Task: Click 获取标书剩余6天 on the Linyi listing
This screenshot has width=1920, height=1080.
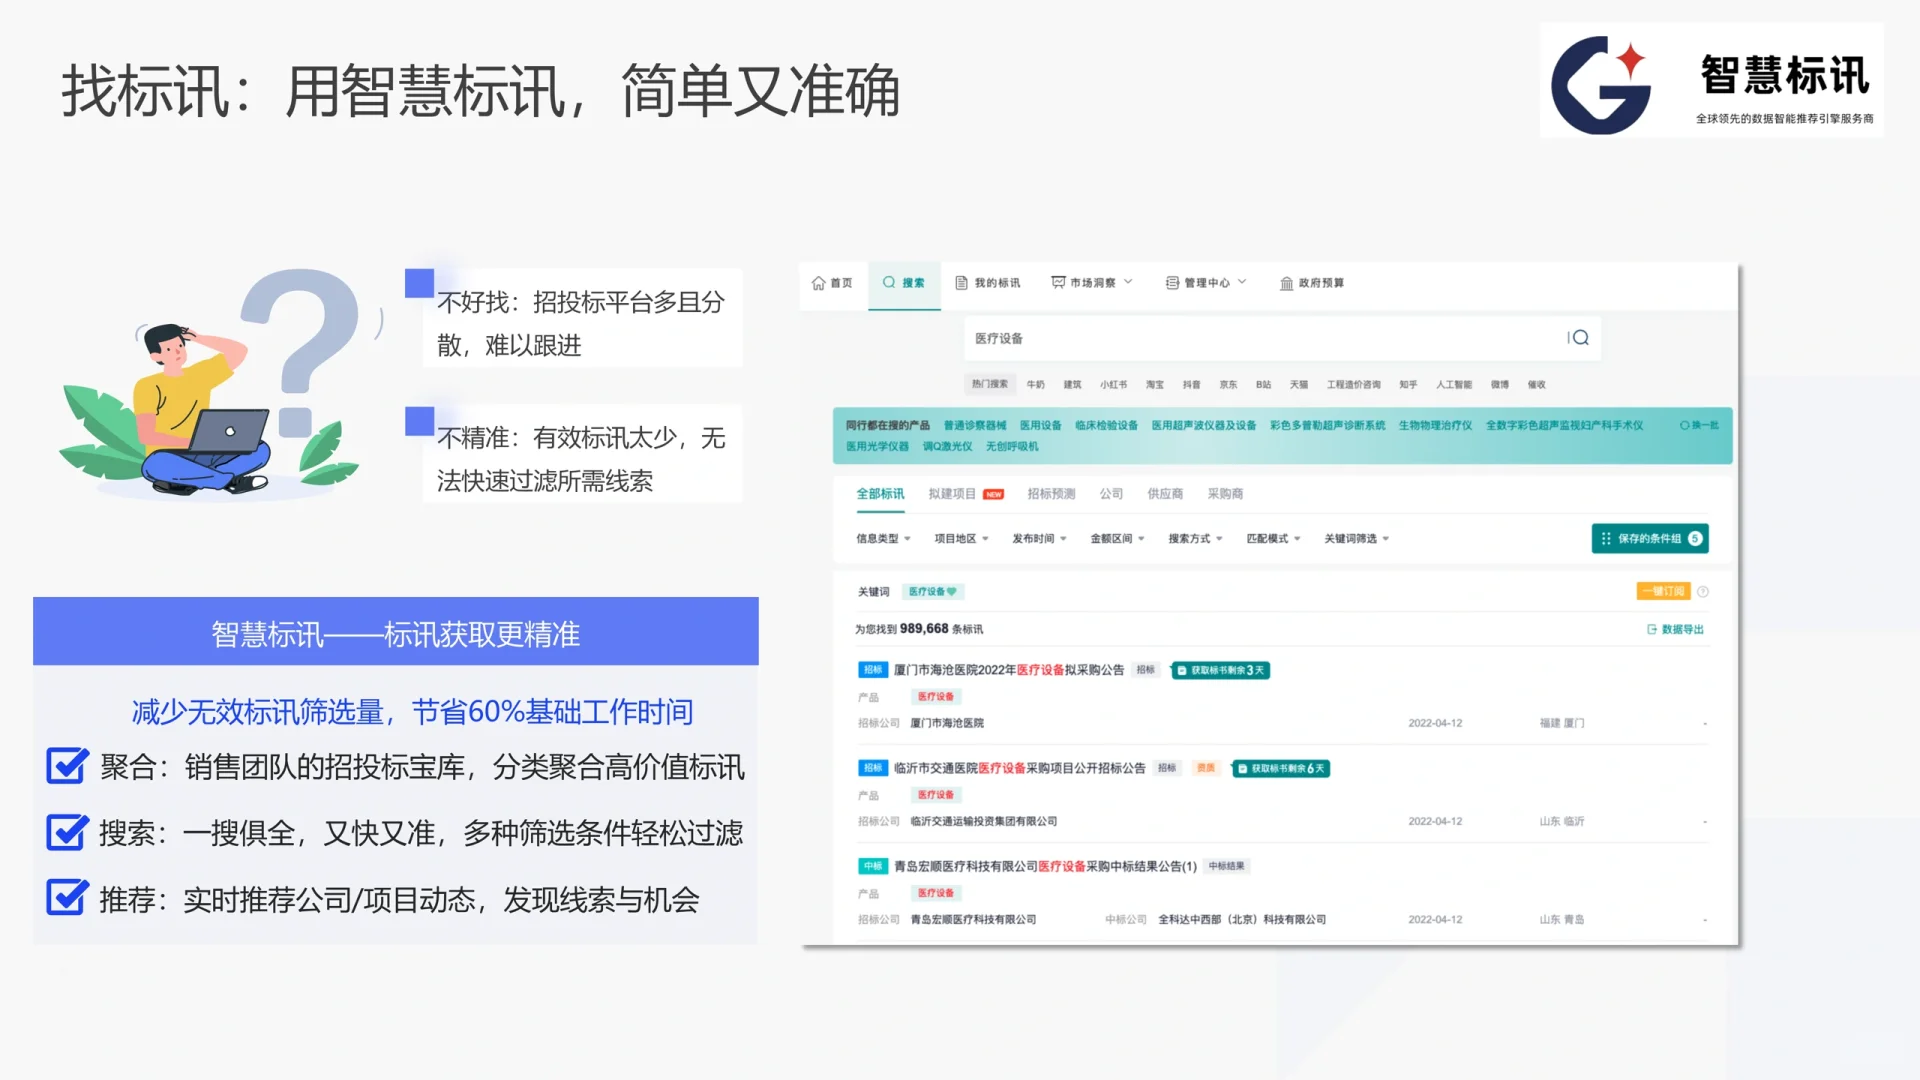Action: (1280, 768)
